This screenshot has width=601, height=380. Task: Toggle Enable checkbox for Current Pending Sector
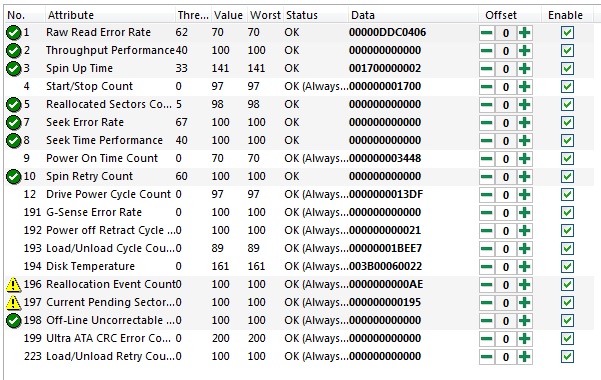point(567,303)
